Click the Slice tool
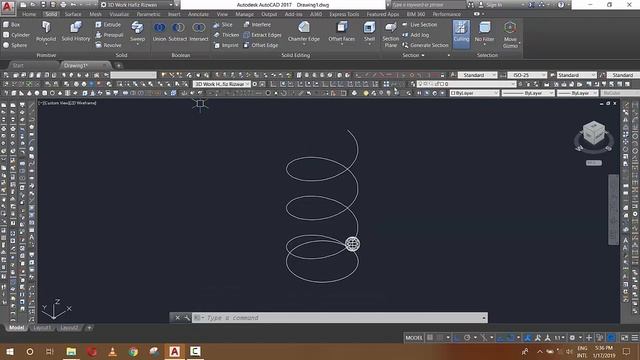The height and width of the screenshot is (360, 640). click(x=222, y=24)
